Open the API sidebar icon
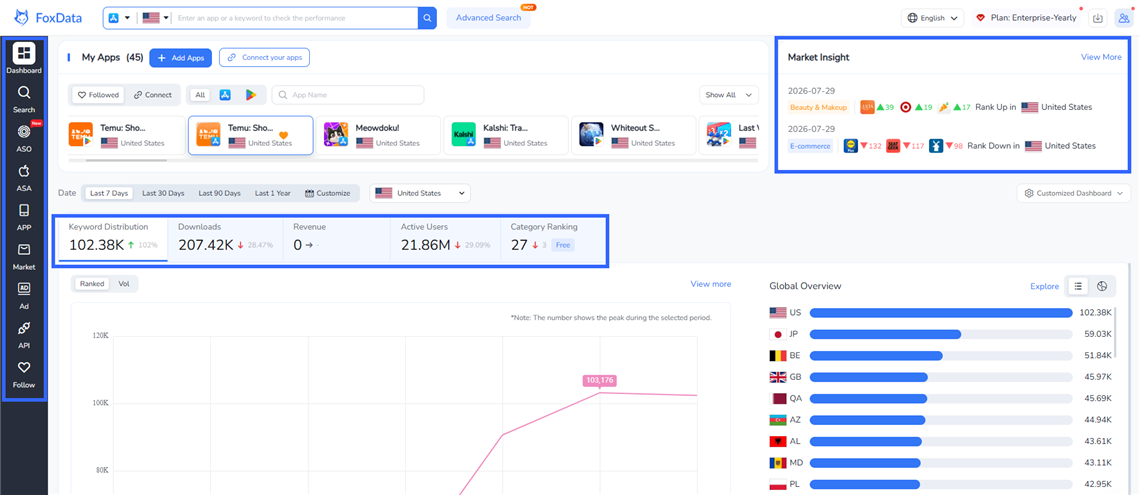 pyautogui.click(x=24, y=329)
